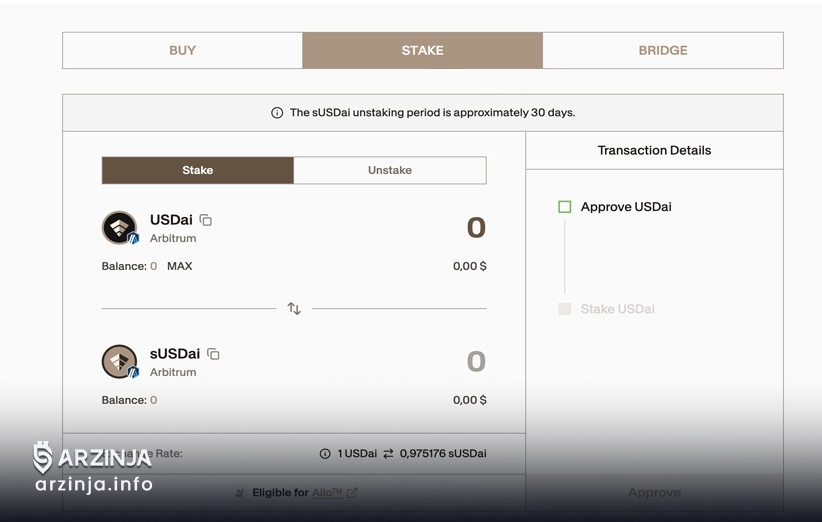This screenshot has width=822, height=522.
Task: Click the exchange rate conversion arrows icon
Action: point(388,454)
